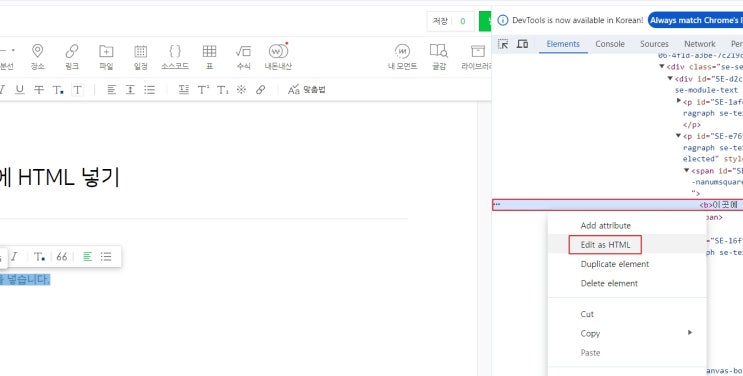Open the text color picker in the main toolbar

tap(58, 90)
